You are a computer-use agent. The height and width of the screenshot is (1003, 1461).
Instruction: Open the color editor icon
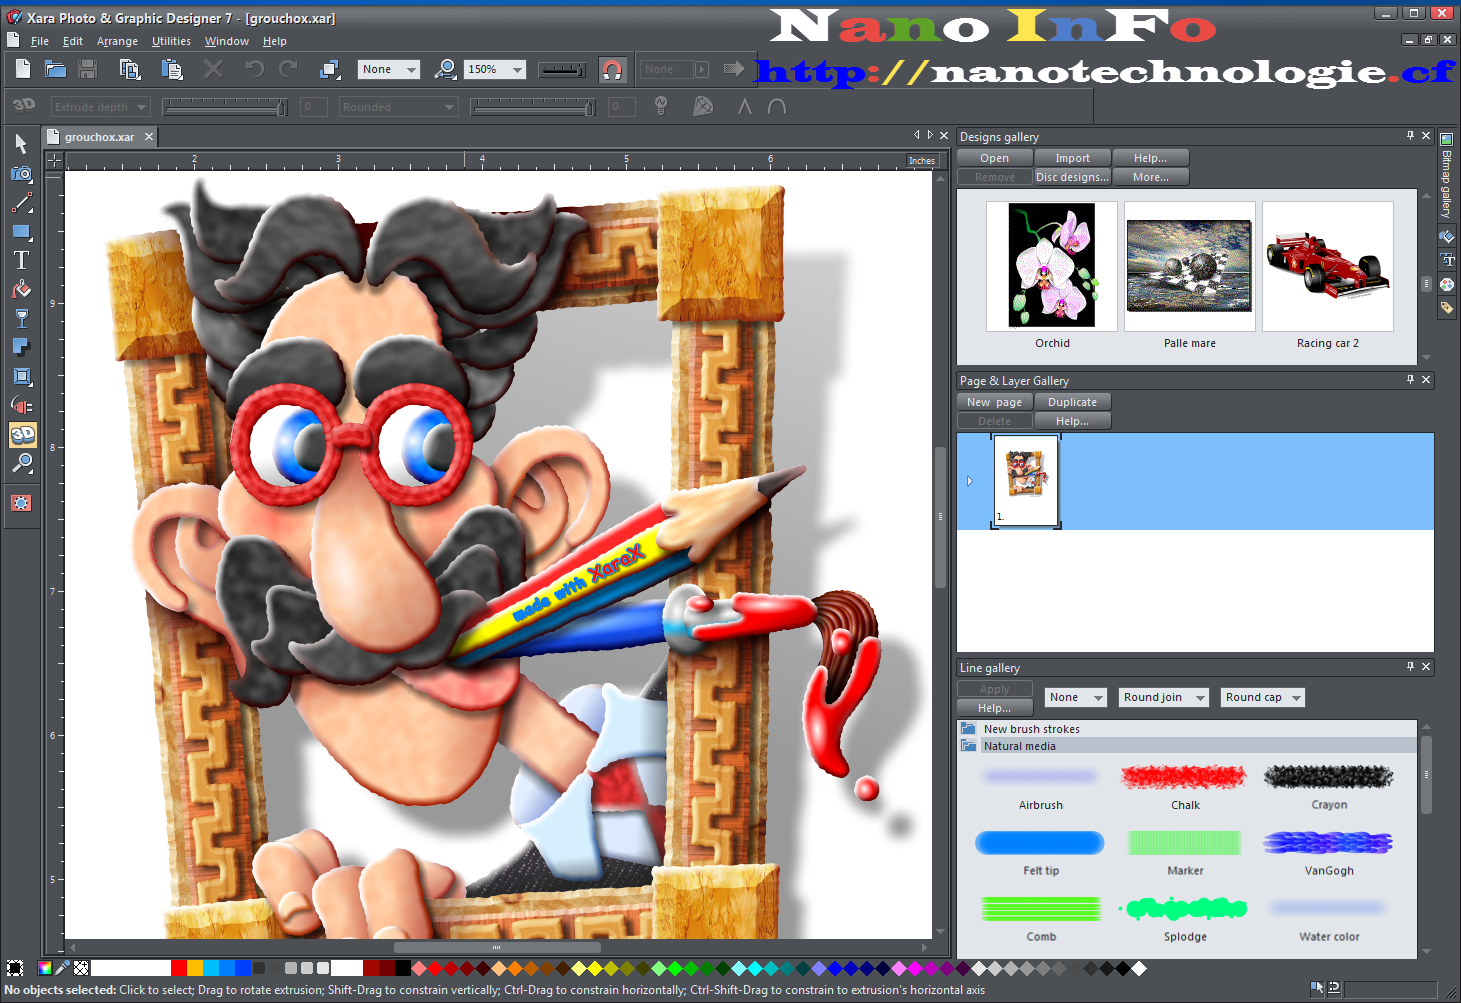[x=45, y=968]
